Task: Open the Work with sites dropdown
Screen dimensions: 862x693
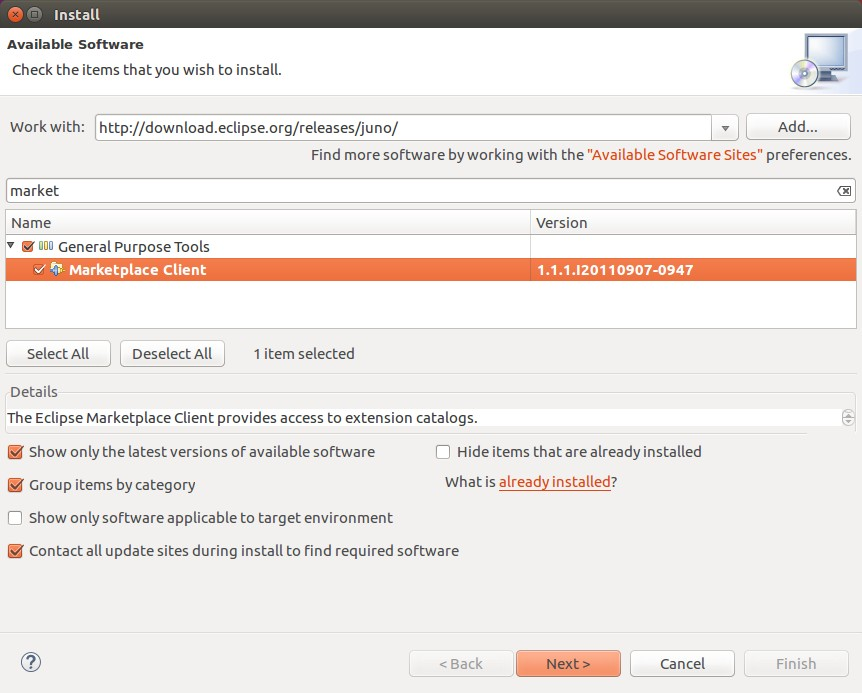Action: point(725,127)
